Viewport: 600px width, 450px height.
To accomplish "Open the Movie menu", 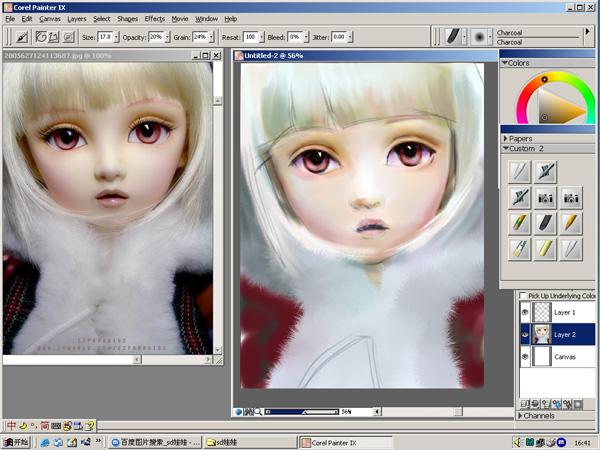I will (180, 19).
